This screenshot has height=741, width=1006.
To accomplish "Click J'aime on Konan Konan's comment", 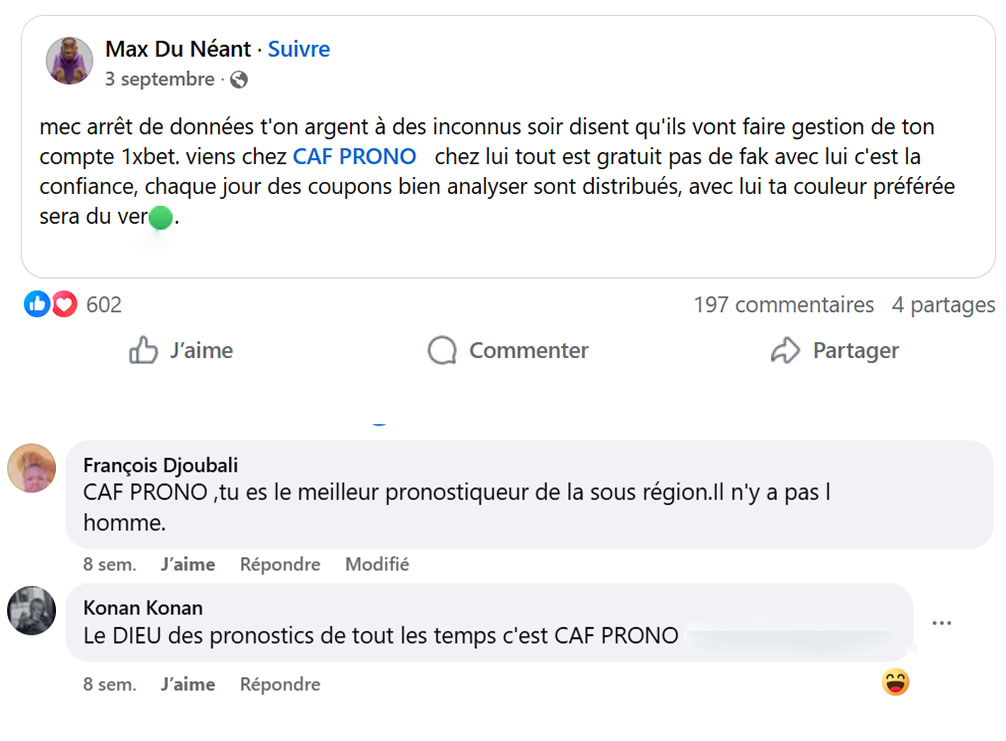I will click(x=188, y=684).
